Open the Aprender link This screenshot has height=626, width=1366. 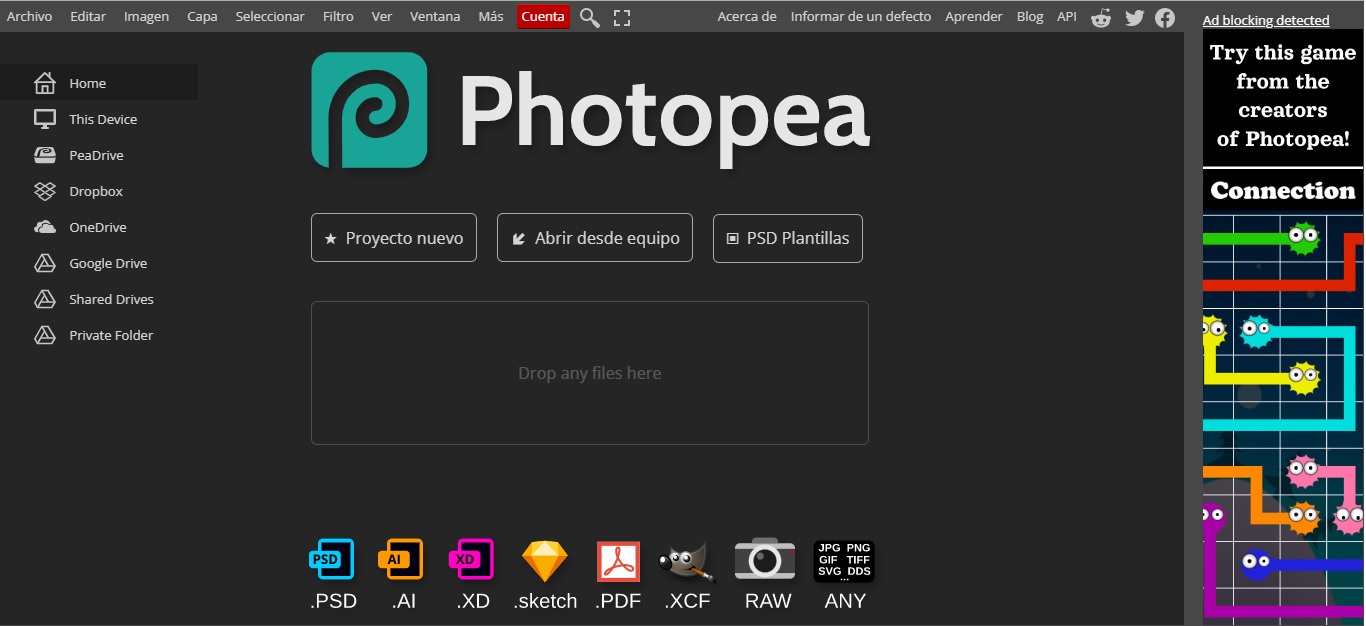point(974,16)
